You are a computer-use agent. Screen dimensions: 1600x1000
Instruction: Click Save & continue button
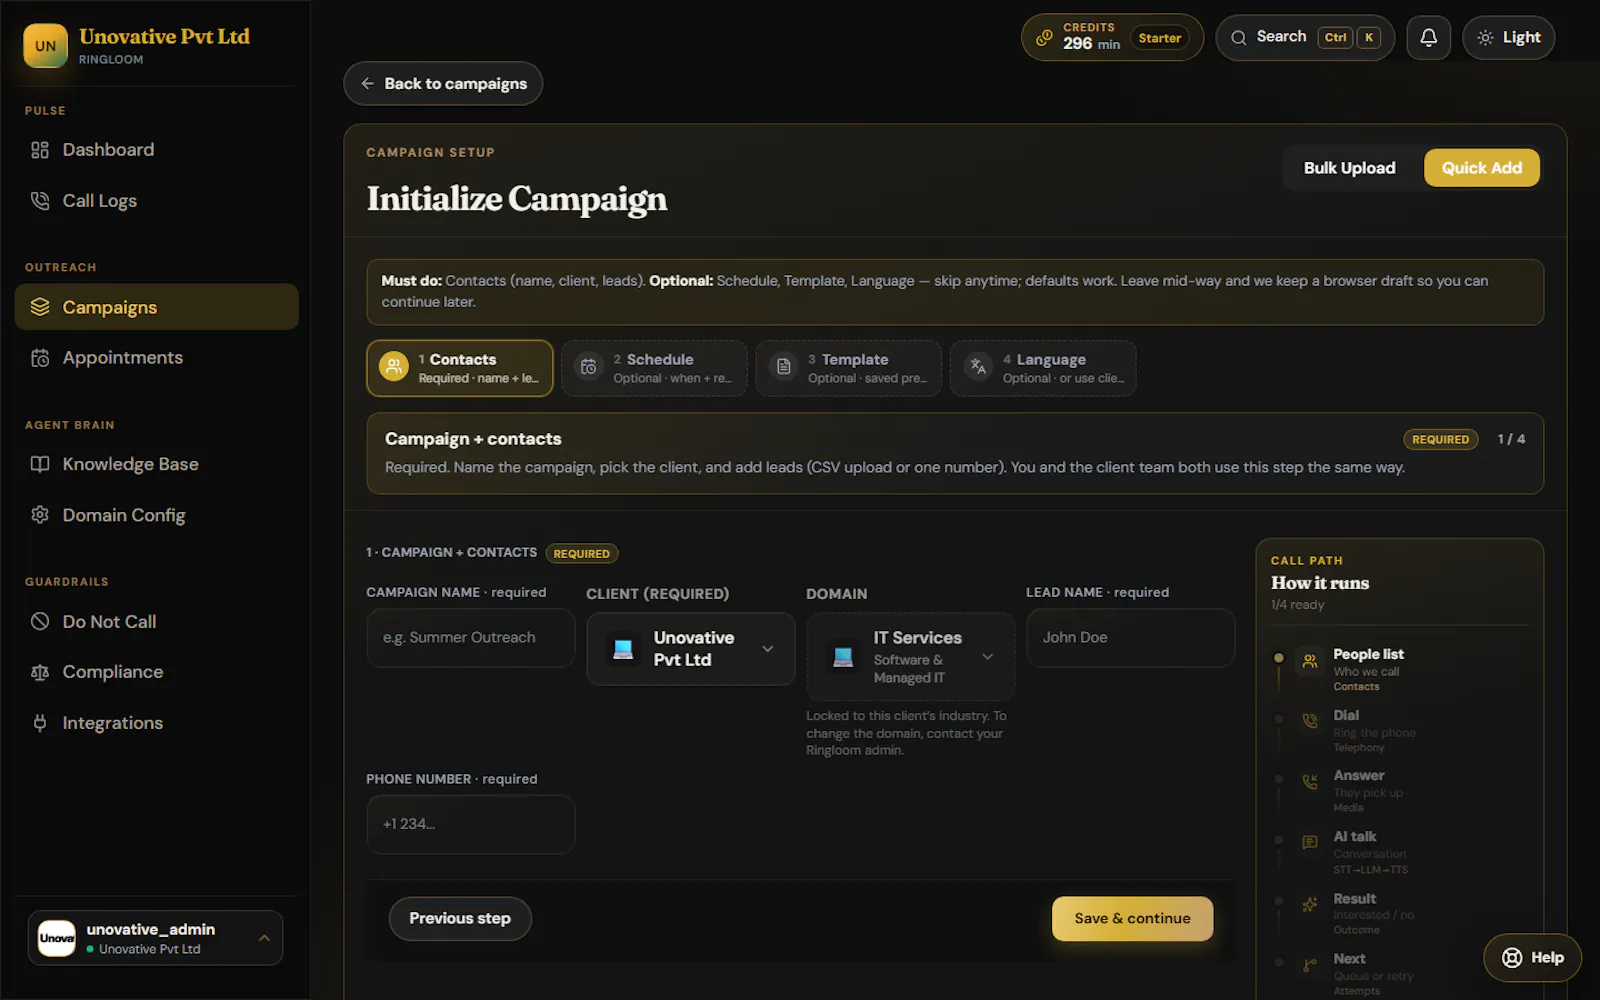pyautogui.click(x=1132, y=918)
